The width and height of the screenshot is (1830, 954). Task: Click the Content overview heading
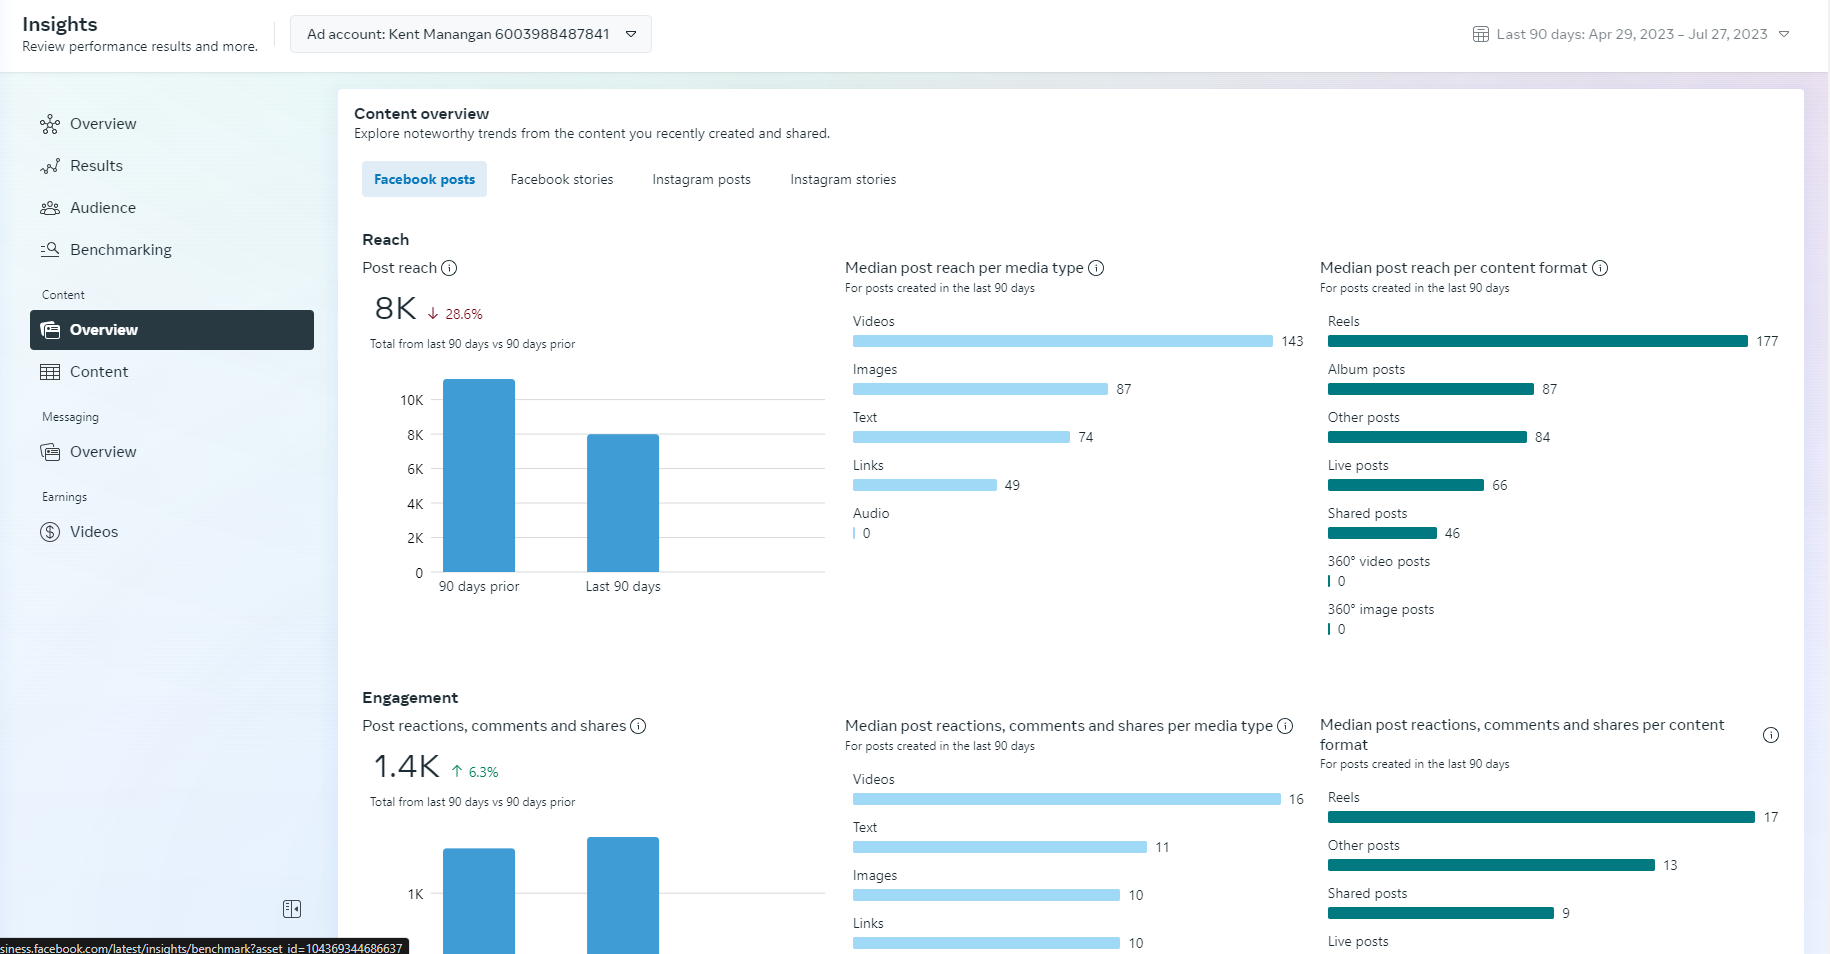pos(421,114)
